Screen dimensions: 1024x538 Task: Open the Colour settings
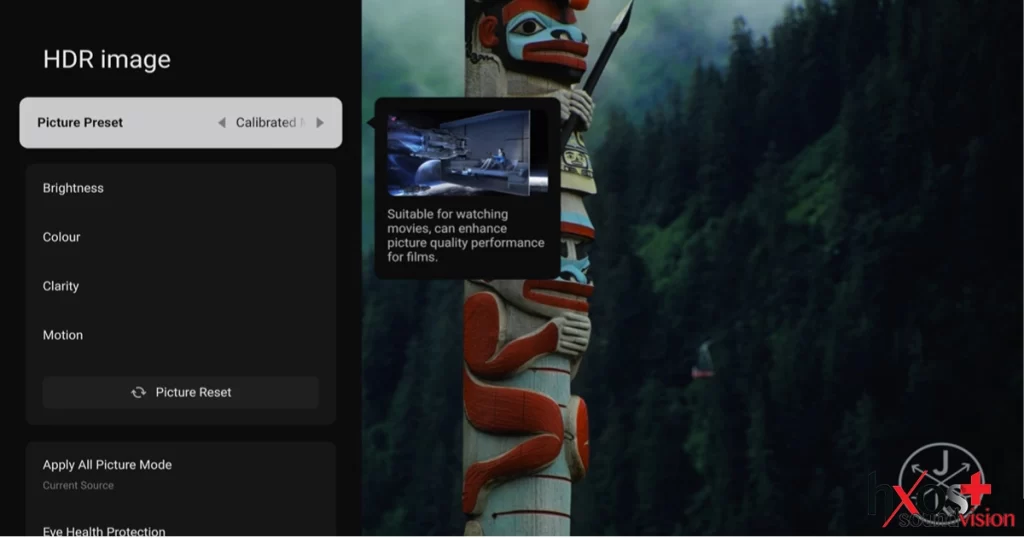pos(61,237)
